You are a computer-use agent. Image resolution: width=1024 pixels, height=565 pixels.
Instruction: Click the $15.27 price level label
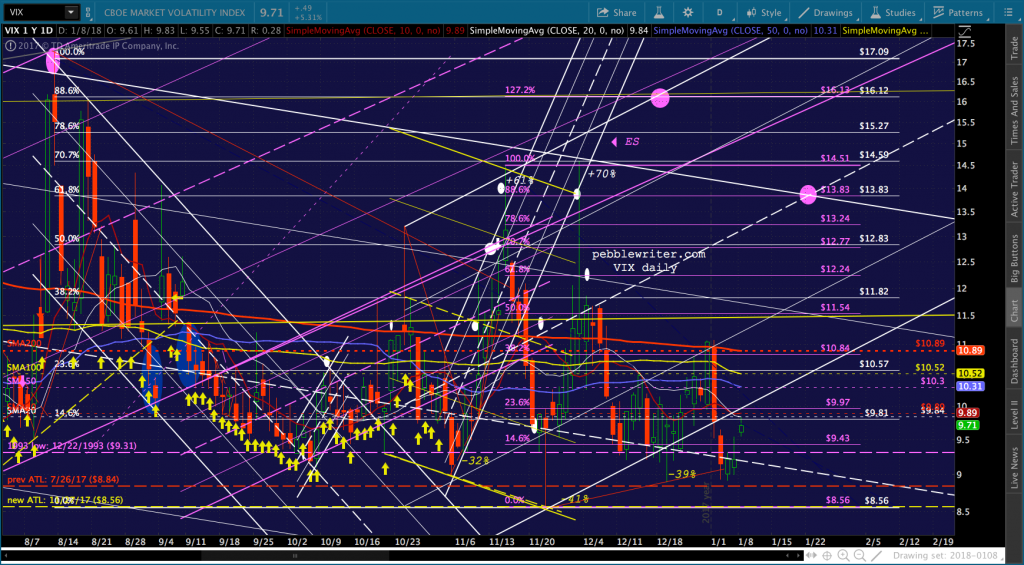[874, 125]
